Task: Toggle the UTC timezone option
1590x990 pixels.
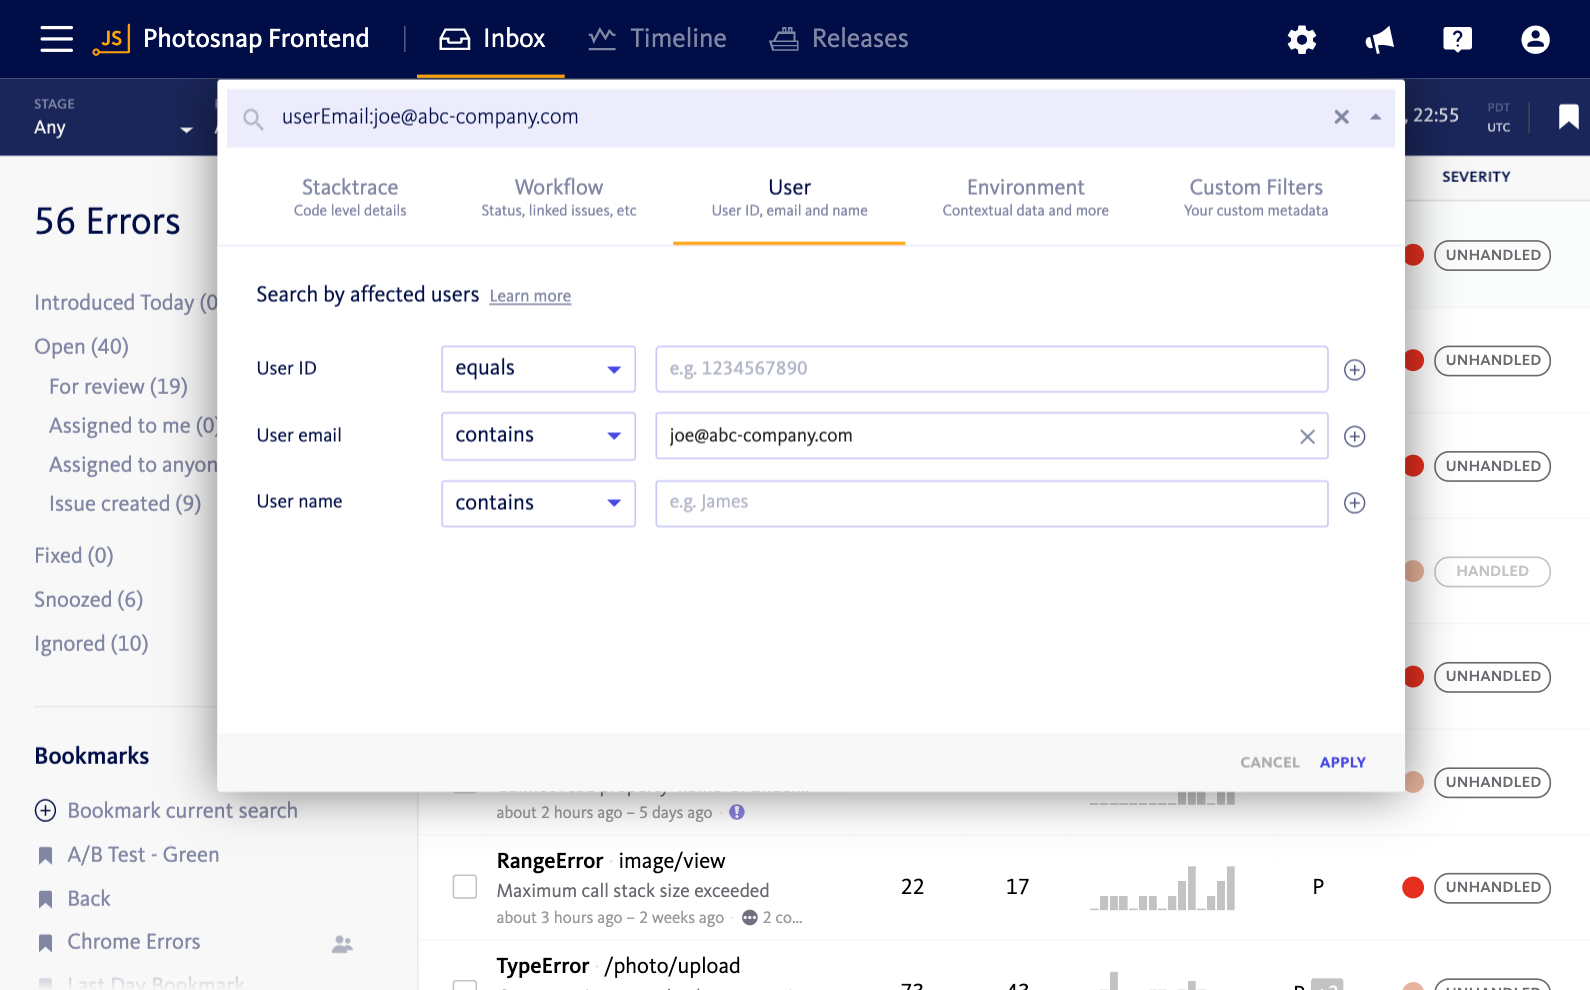Action: click(x=1498, y=128)
